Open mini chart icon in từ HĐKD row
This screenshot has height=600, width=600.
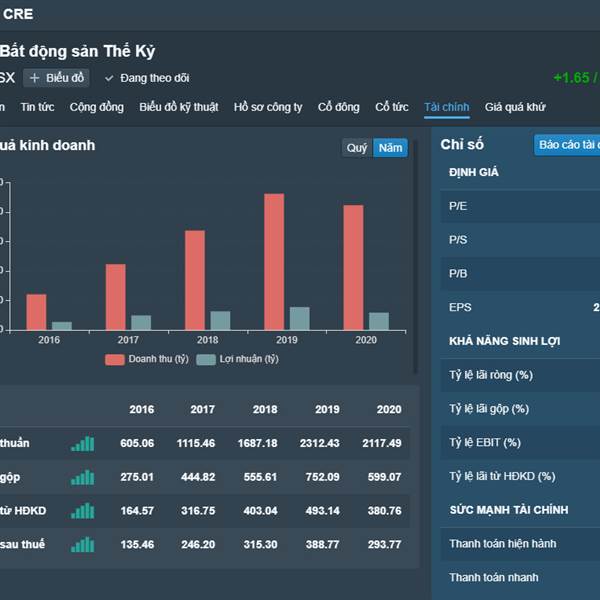coord(83,511)
